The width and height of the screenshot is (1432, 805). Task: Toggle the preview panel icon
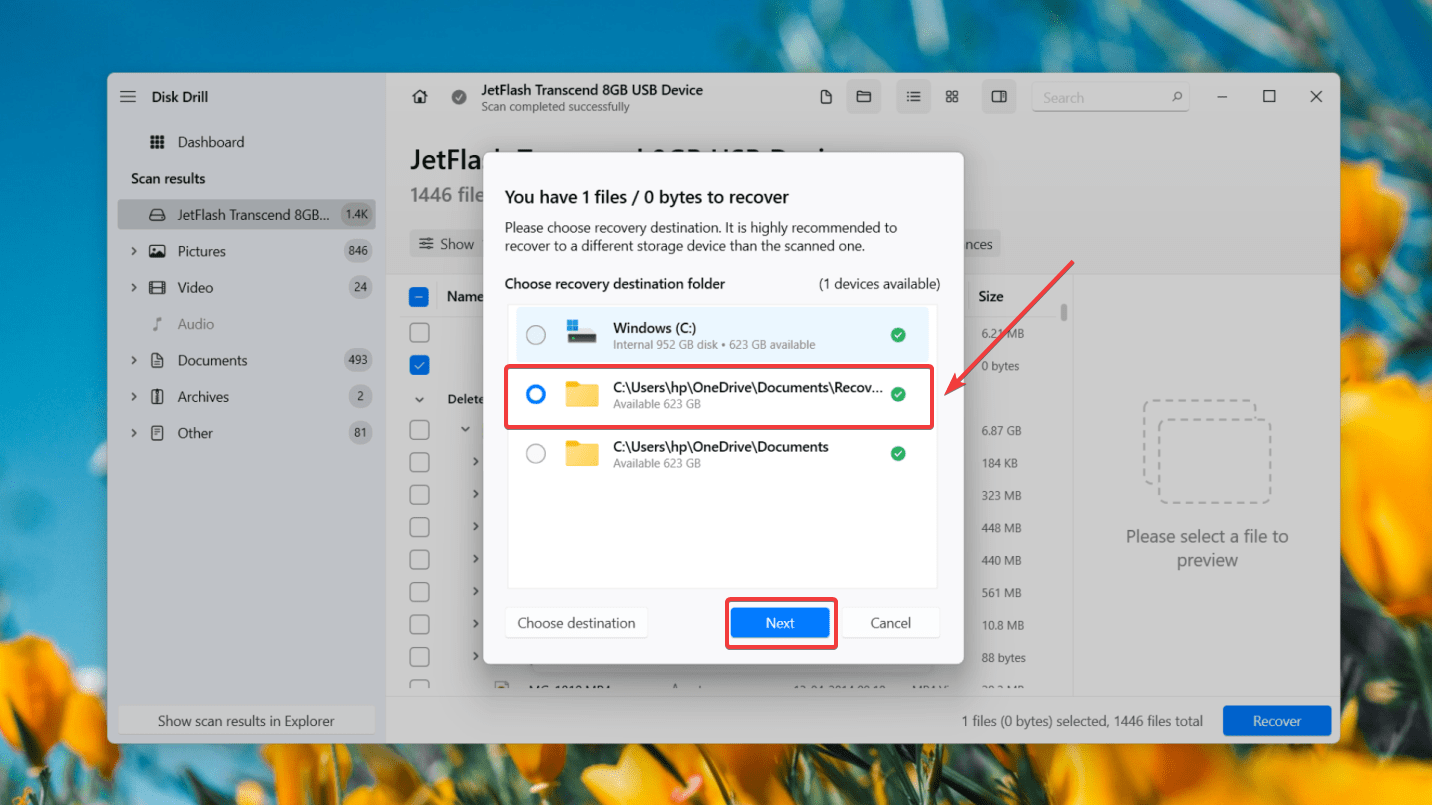[998, 97]
